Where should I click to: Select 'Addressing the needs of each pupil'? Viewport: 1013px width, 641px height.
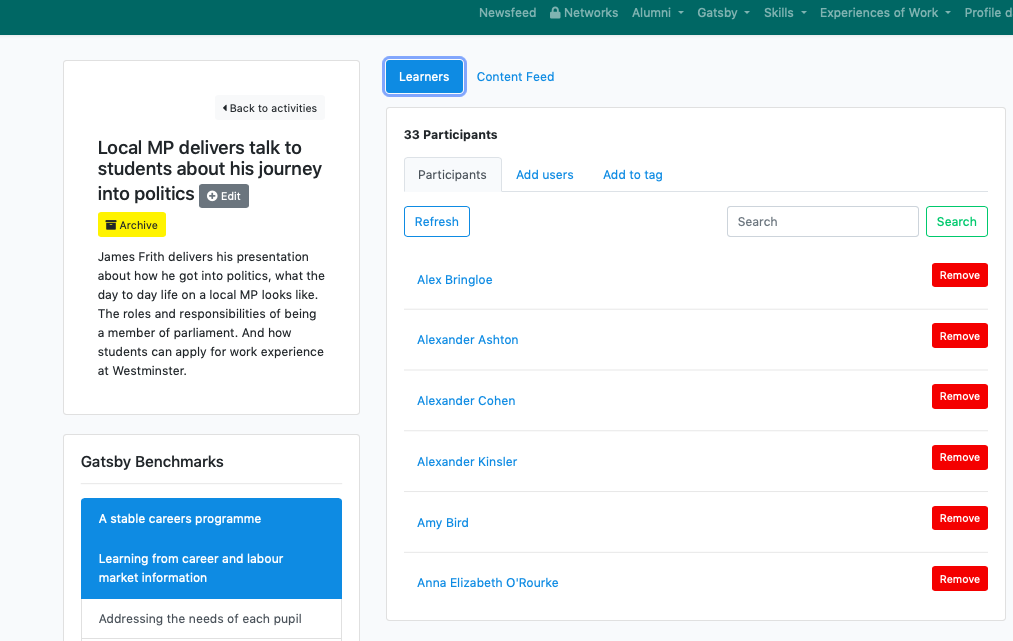click(x=211, y=619)
